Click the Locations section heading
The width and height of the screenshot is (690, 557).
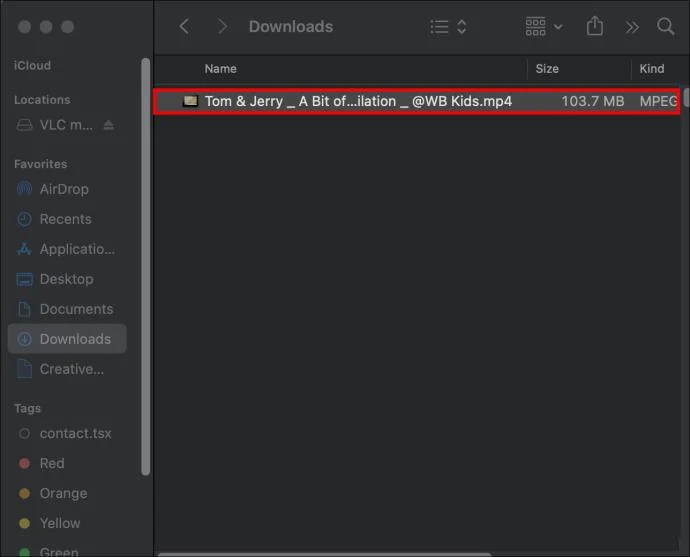pos(42,100)
